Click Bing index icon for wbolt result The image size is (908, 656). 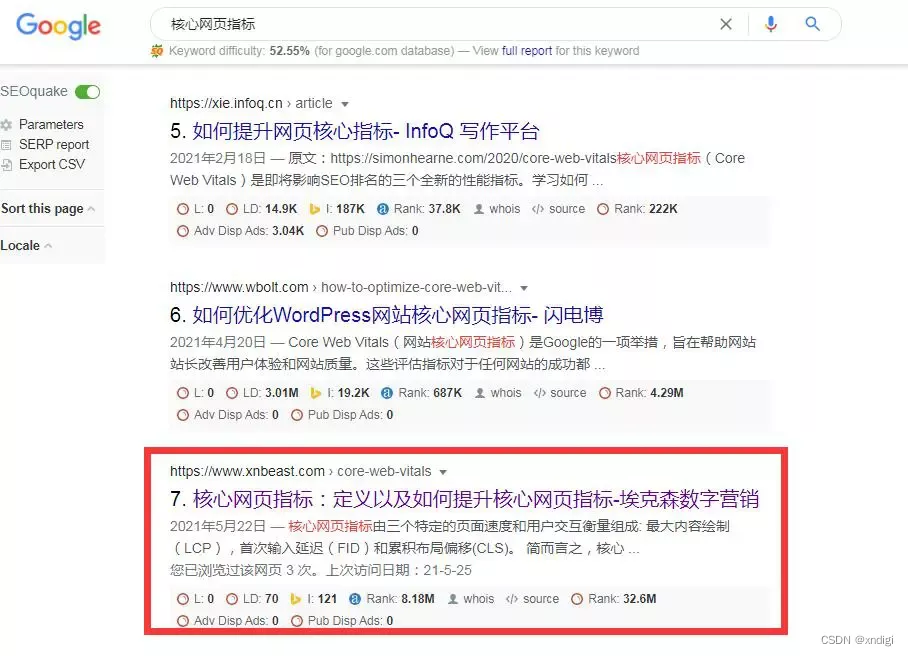coord(316,393)
